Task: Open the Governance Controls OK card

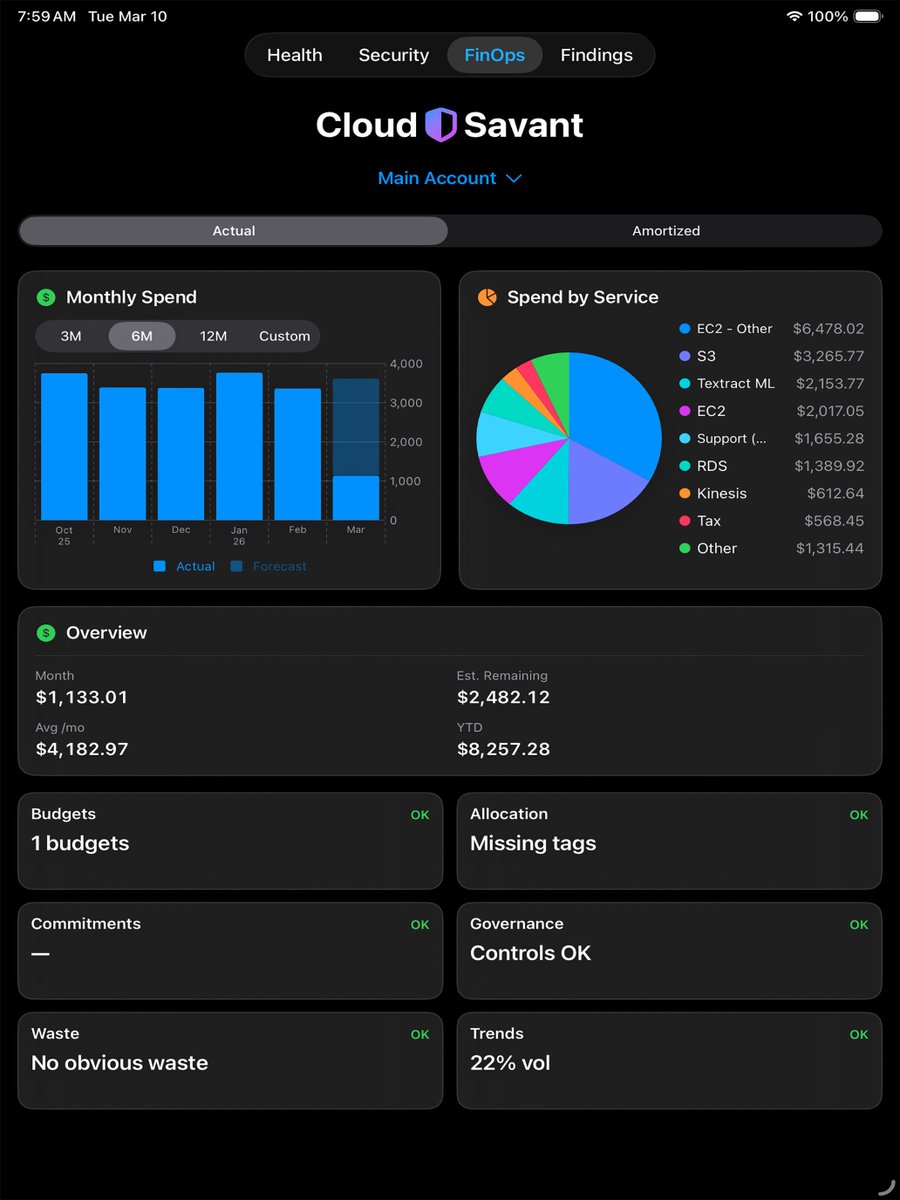Action: (669, 951)
